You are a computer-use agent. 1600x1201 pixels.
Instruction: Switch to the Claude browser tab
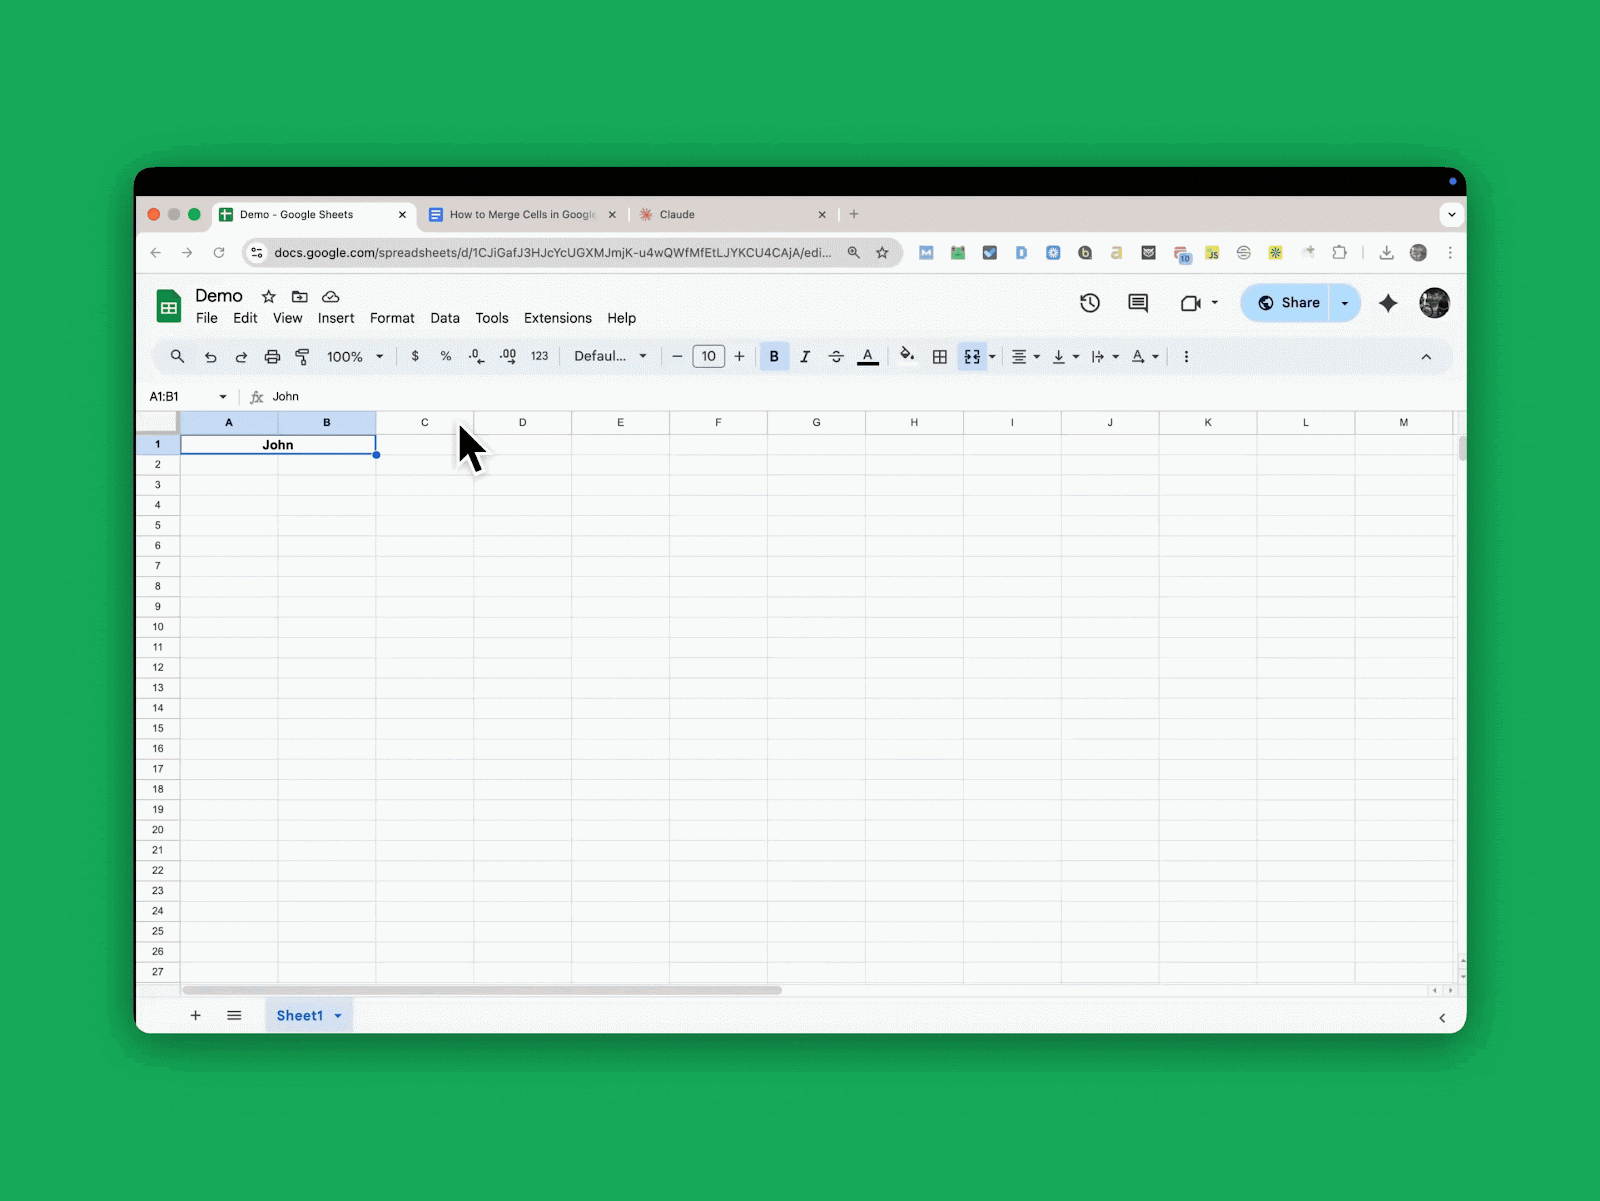pyautogui.click(x=676, y=214)
